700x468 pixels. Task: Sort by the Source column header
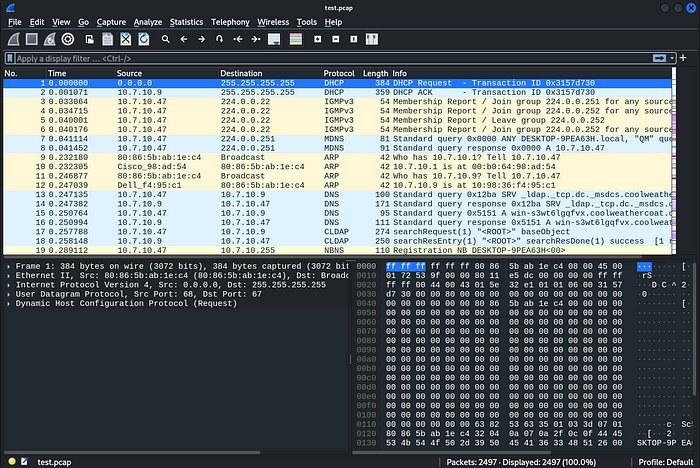(167, 73)
